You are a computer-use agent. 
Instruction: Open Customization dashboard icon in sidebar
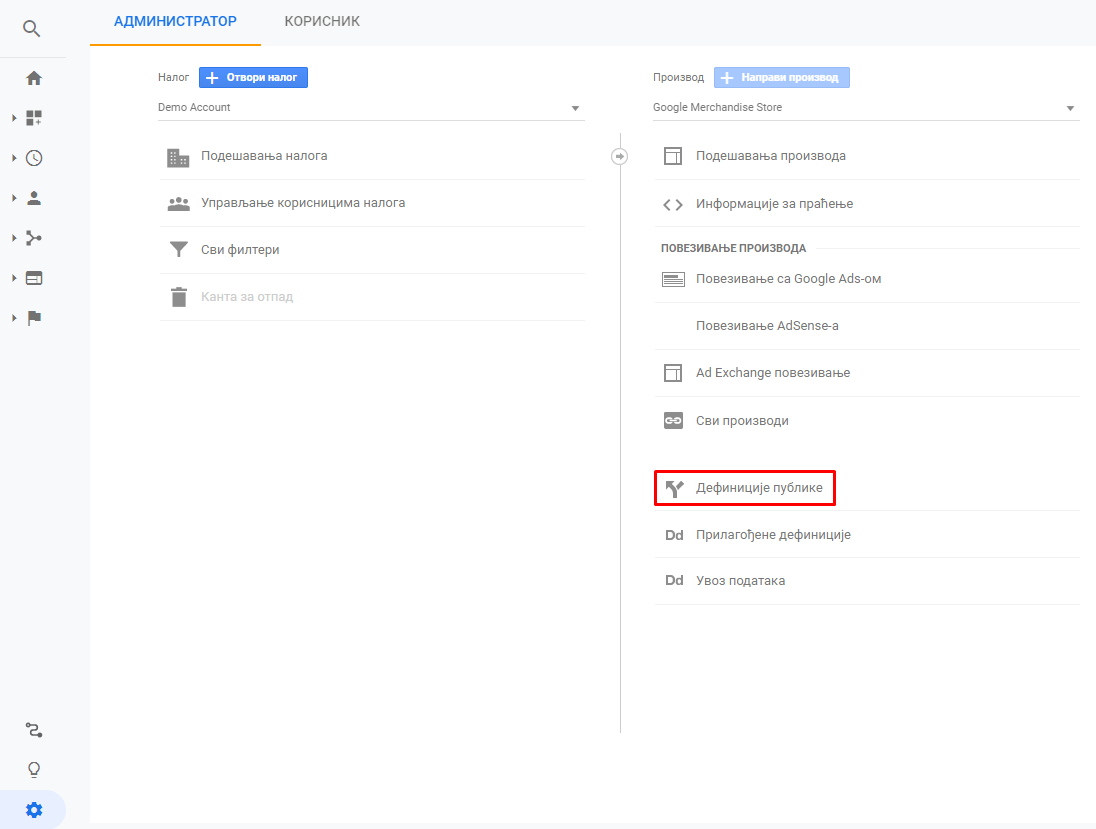point(34,118)
